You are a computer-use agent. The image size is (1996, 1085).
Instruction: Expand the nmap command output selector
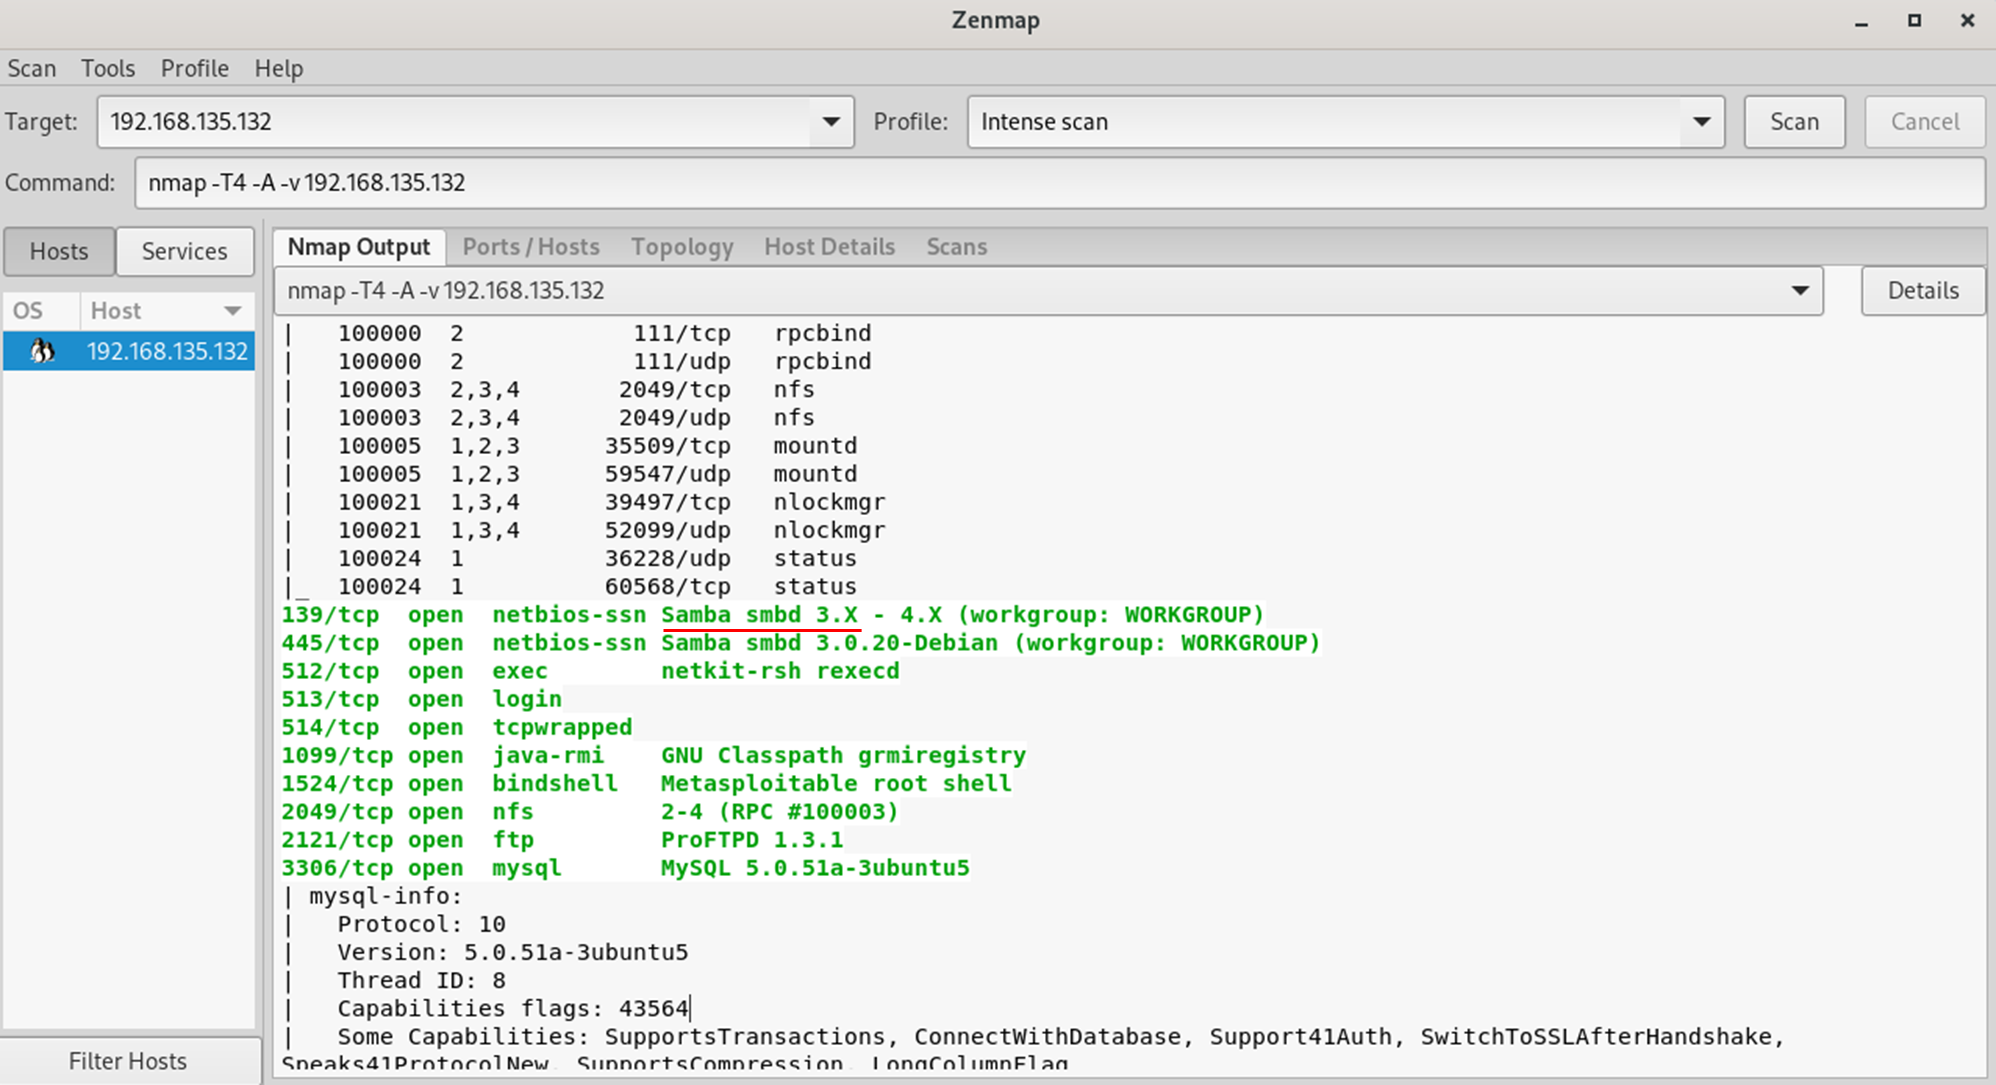pyautogui.click(x=1799, y=291)
